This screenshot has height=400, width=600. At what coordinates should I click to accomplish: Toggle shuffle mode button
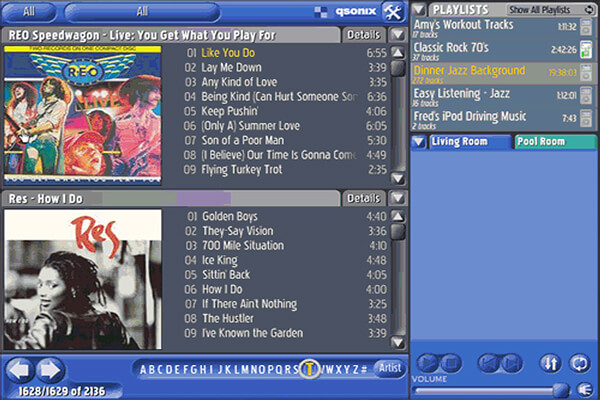[551, 363]
